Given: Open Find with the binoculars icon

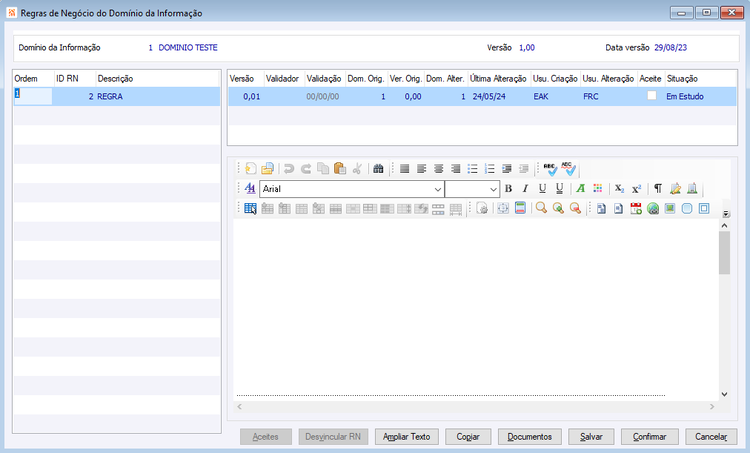Looking at the screenshot, I should click(378, 168).
